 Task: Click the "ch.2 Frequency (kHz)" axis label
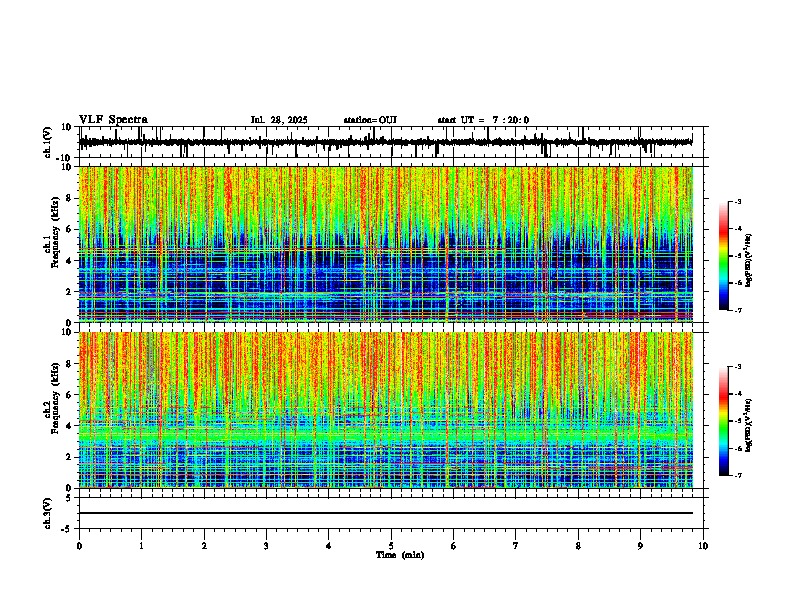(52, 398)
